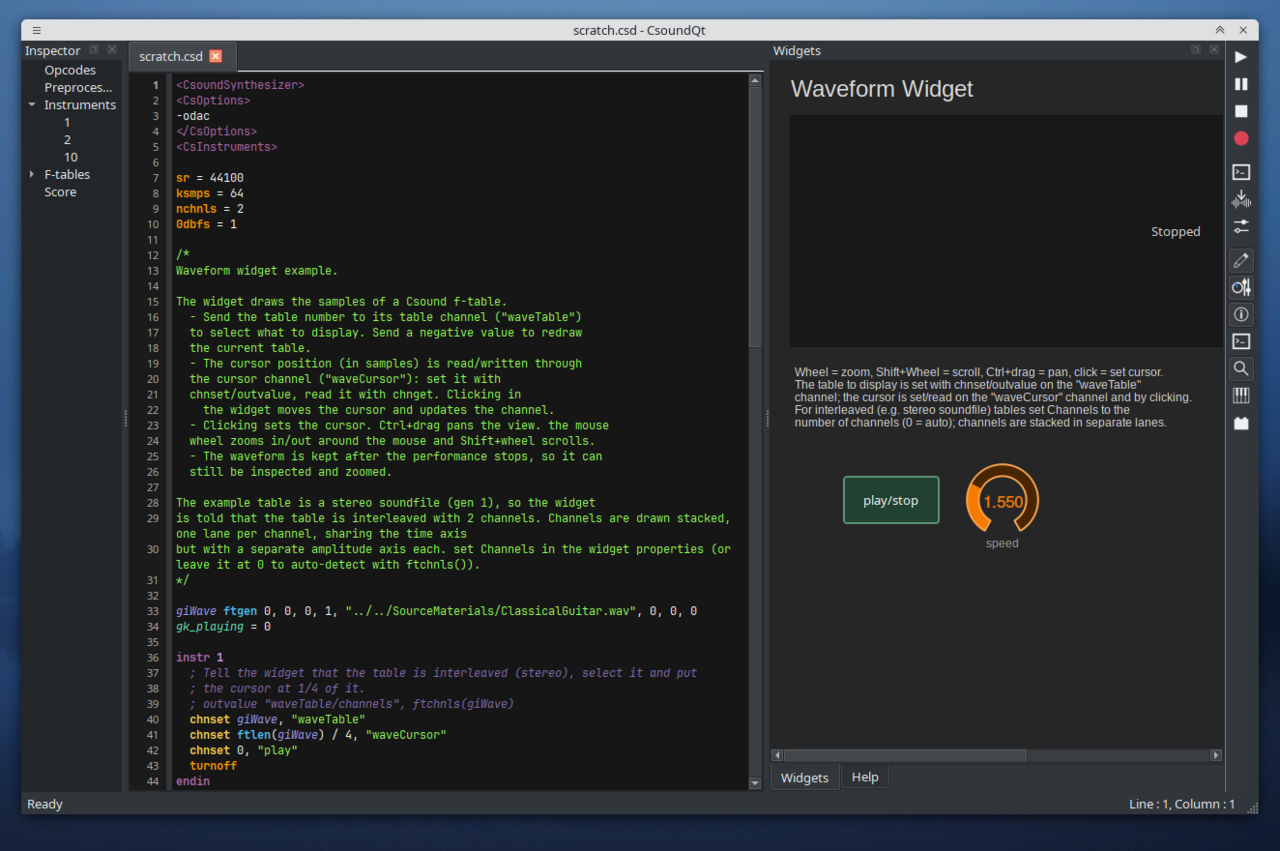The height and width of the screenshot is (851, 1280).
Task: Select instrument 10 in the Inspector
Action: coord(70,157)
